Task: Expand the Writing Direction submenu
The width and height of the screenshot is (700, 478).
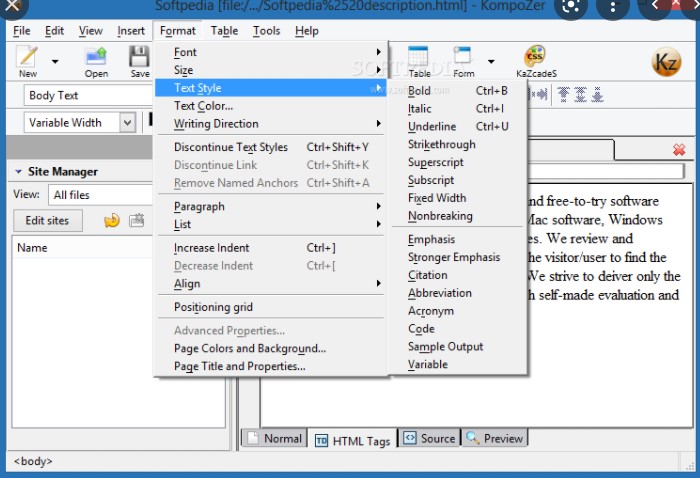Action: pyautogui.click(x=271, y=124)
